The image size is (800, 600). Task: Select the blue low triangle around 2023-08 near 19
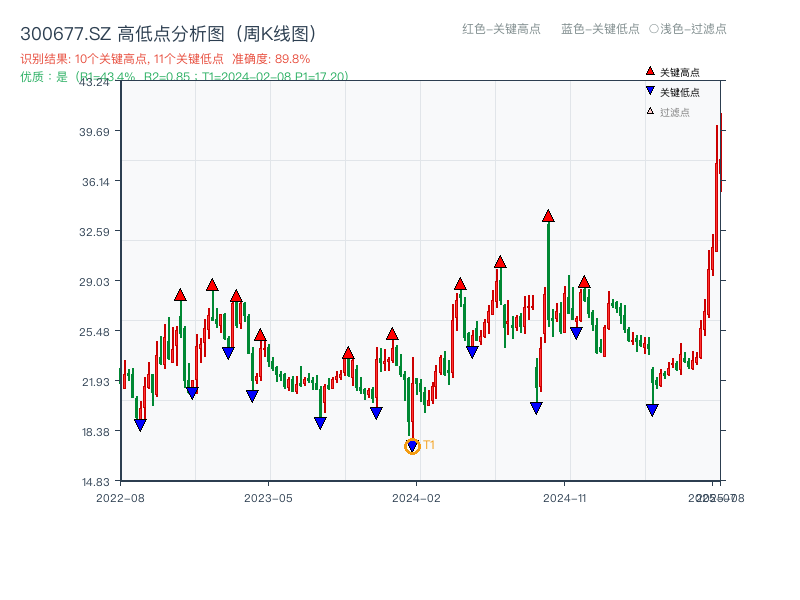coord(320,423)
